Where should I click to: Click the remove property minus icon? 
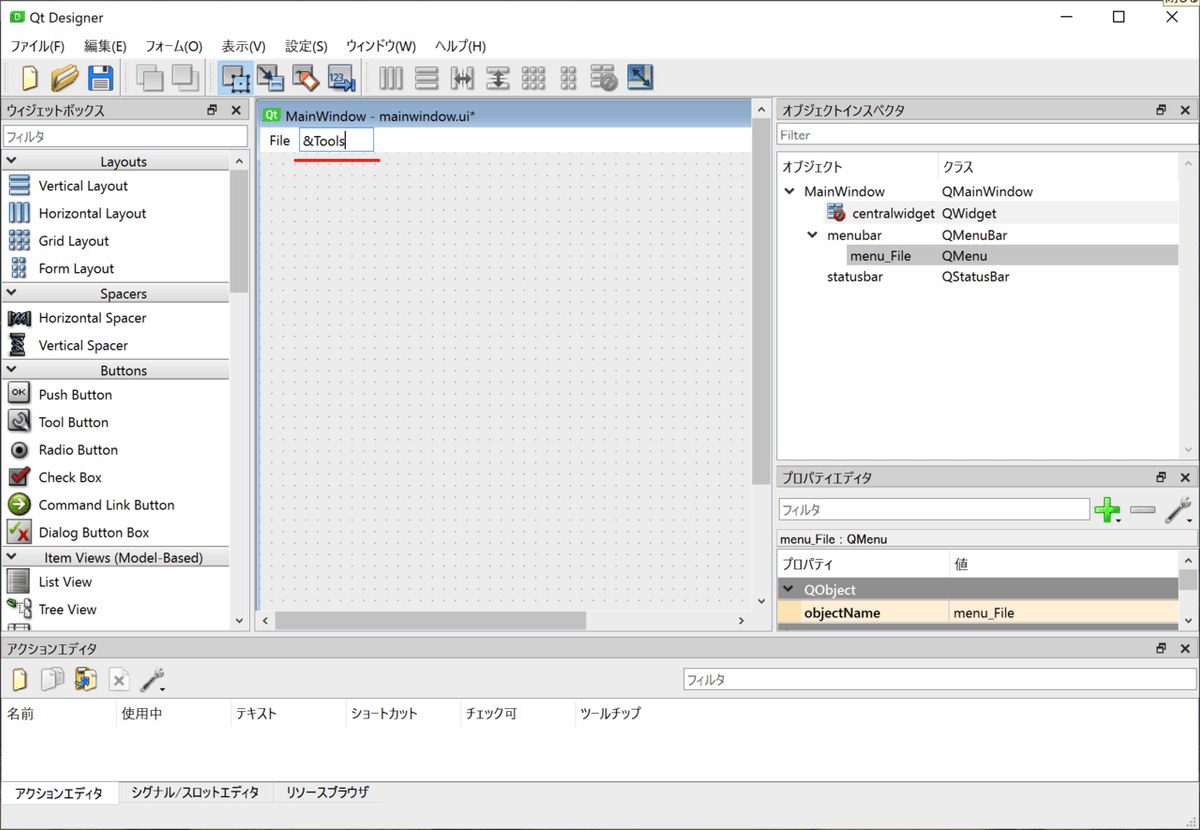tap(1142, 510)
